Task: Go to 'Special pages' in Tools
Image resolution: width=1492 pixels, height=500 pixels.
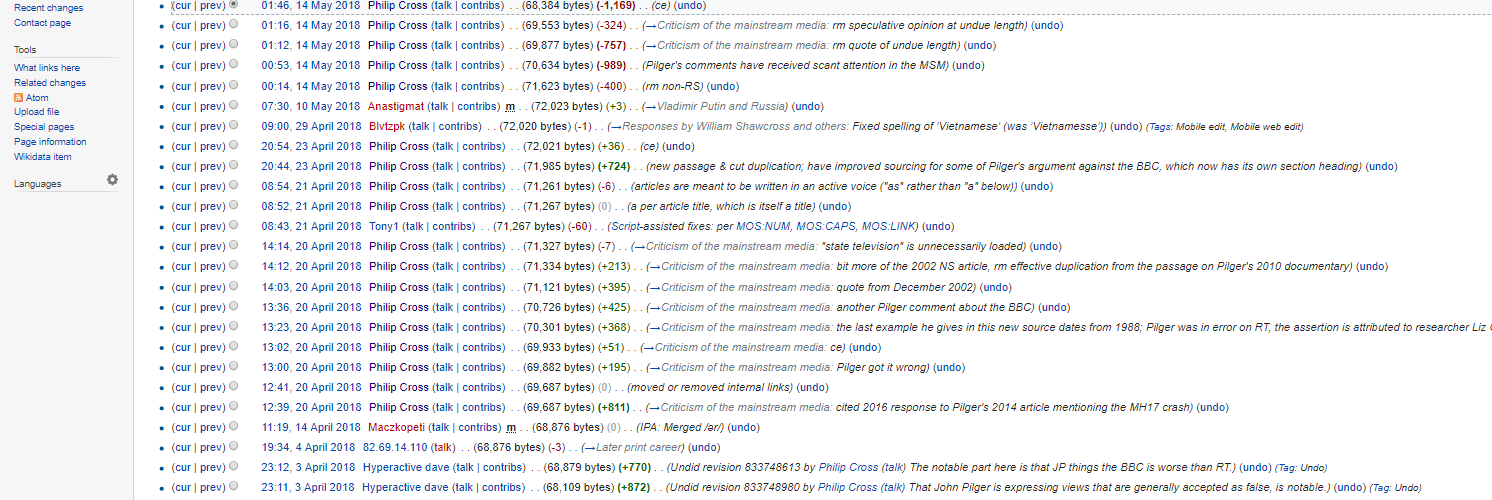Action: [x=43, y=127]
